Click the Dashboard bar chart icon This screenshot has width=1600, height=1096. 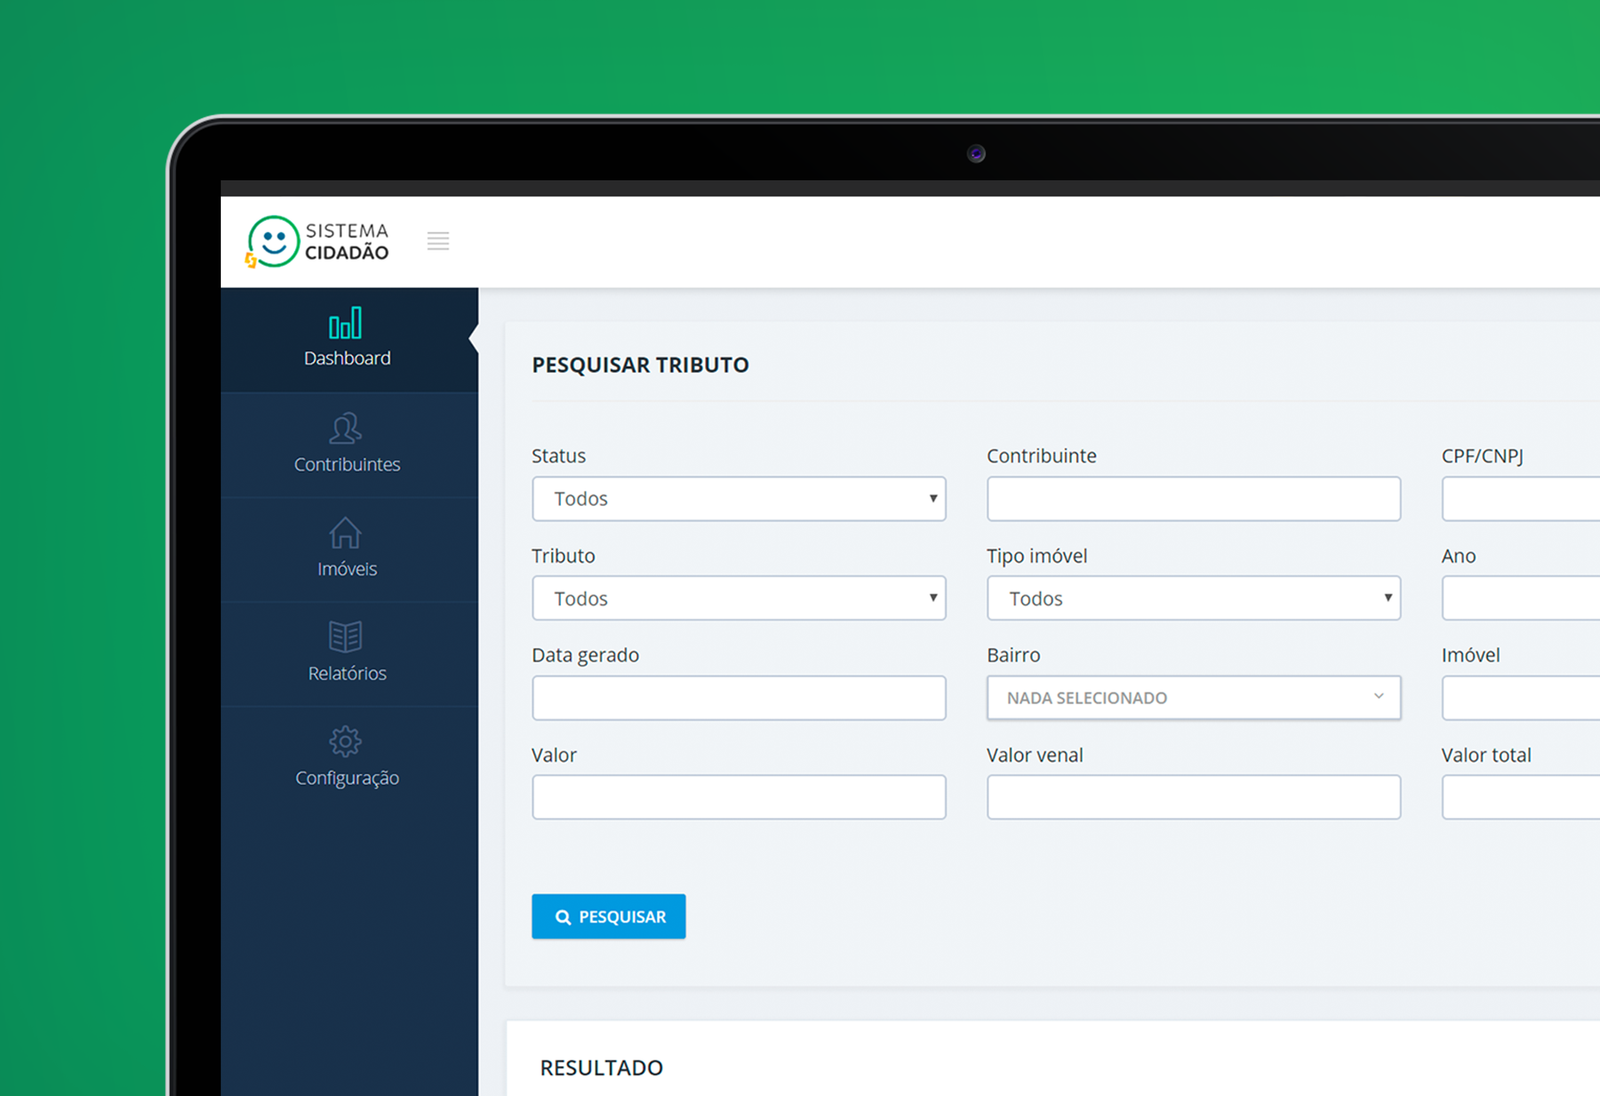pyautogui.click(x=346, y=323)
